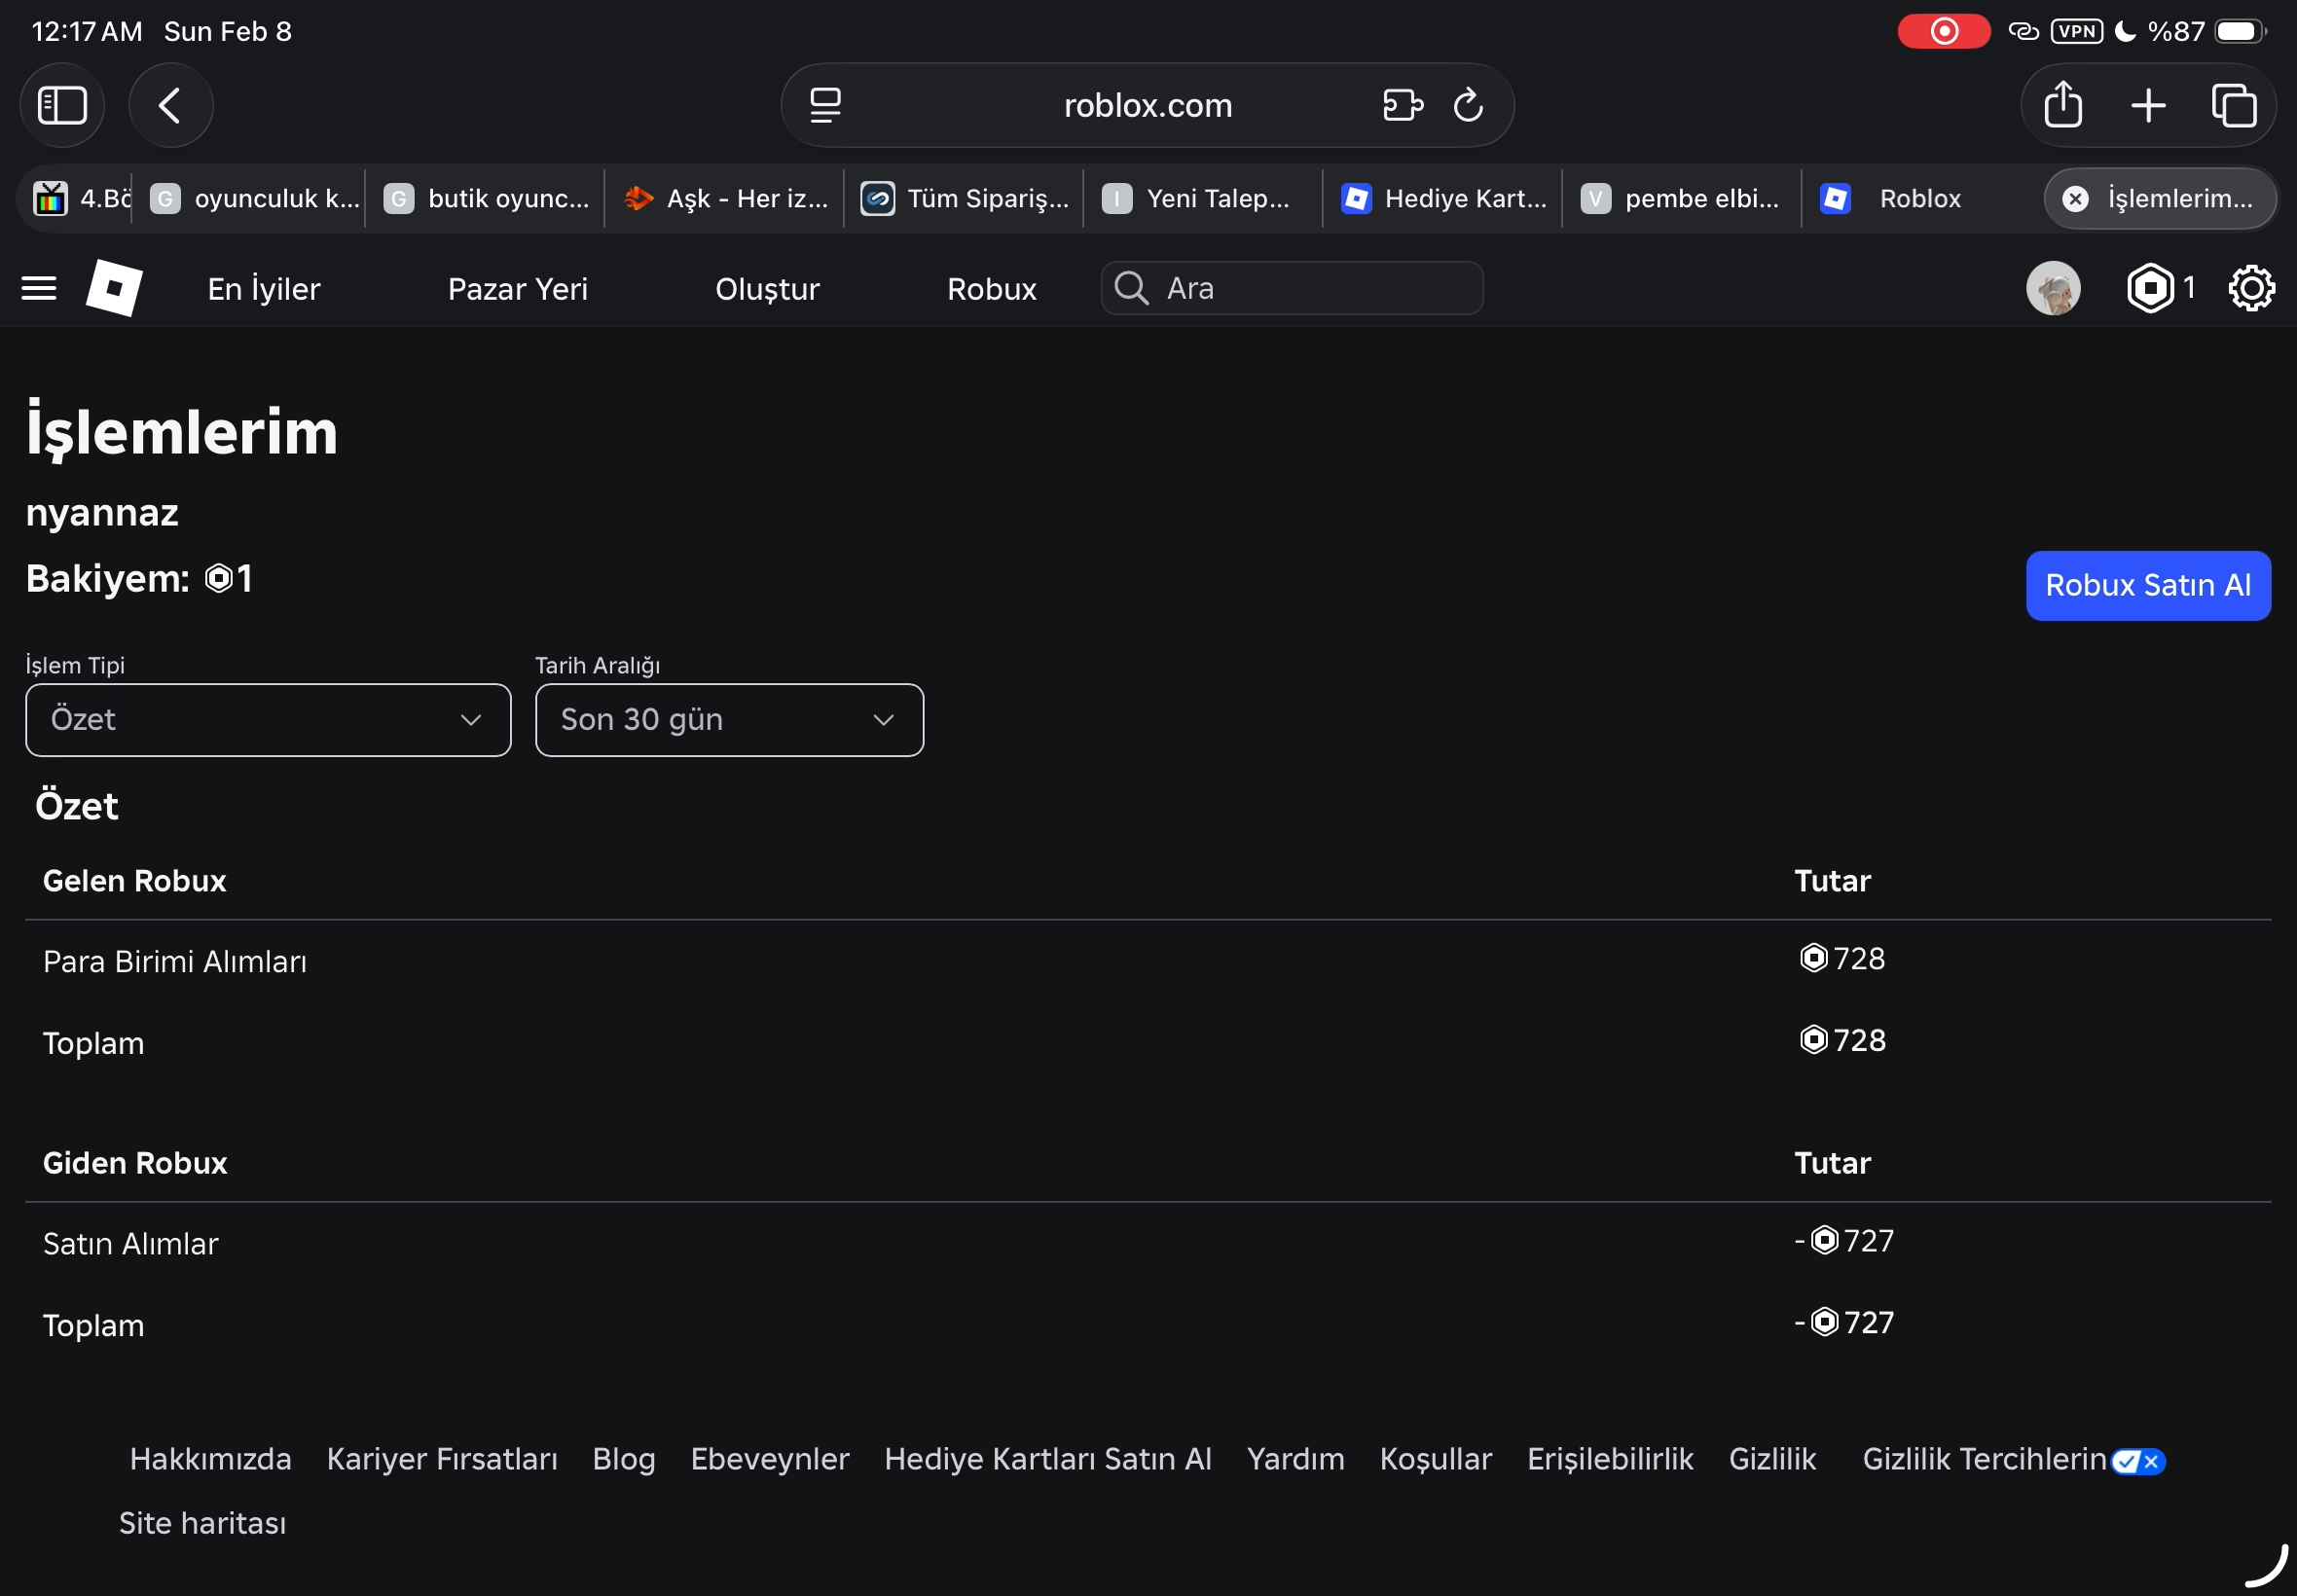
Task: Open the Oluştur menu
Action: [767, 289]
